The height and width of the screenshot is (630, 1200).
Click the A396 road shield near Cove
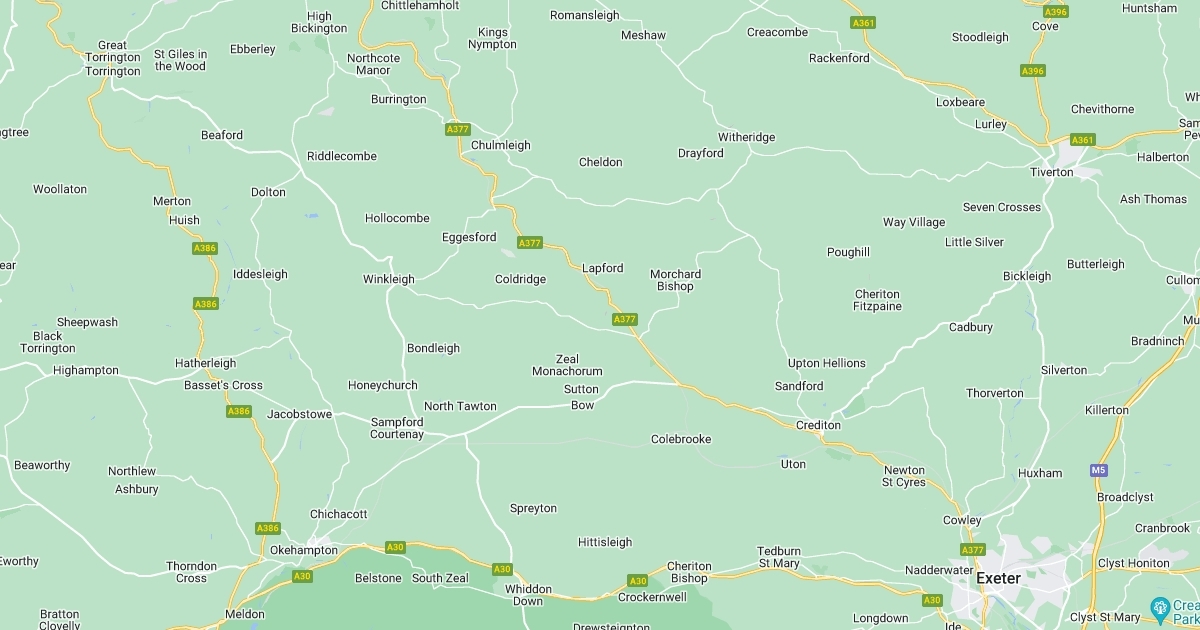tap(1056, 12)
